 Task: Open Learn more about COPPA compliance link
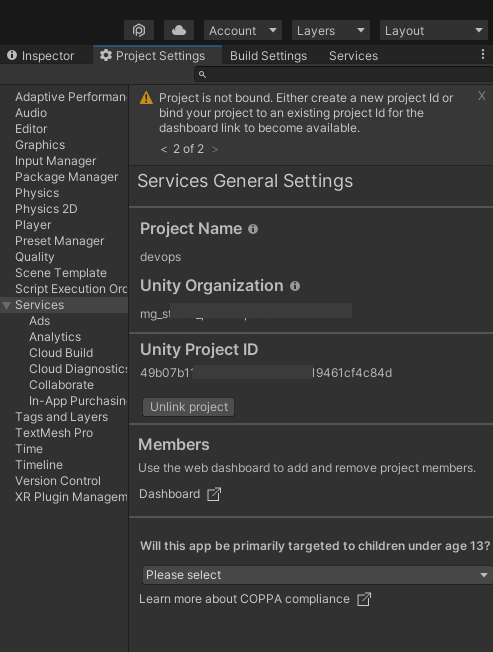coord(244,599)
